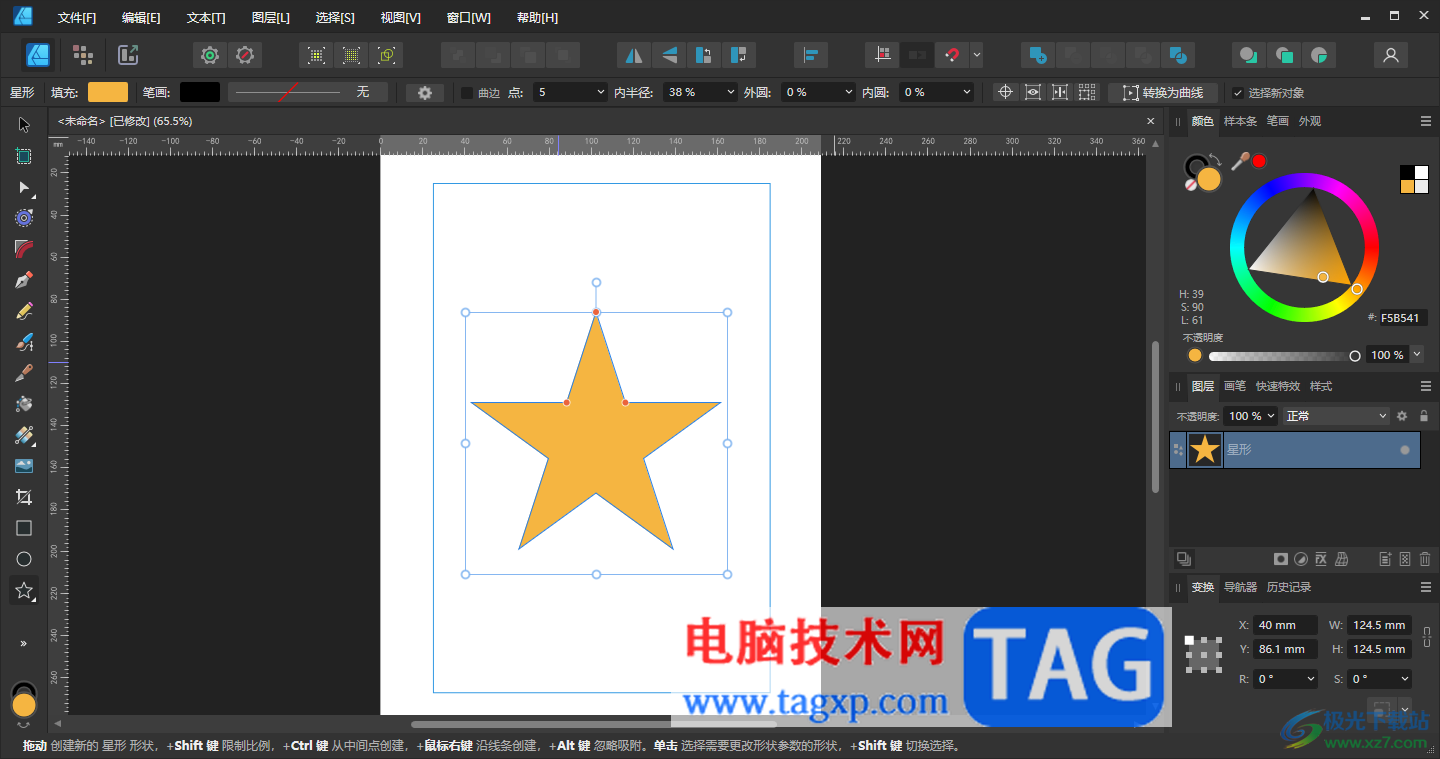Open star shape preset gear
The height and width of the screenshot is (759, 1440).
pyautogui.click(x=425, y=92)
